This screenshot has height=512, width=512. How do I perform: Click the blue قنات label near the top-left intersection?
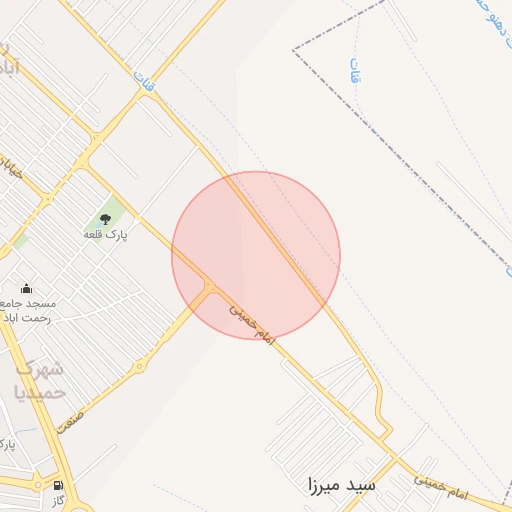click(x=144, y=81)
